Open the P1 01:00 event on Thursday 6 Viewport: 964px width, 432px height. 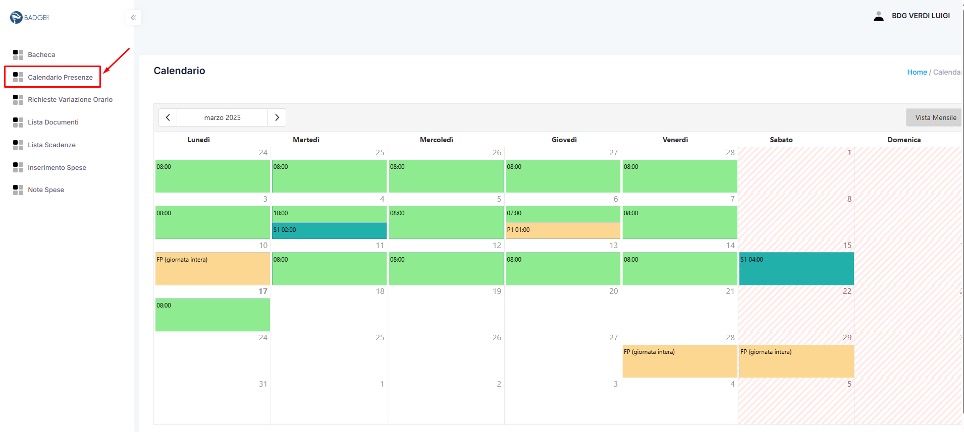(562, 230)
